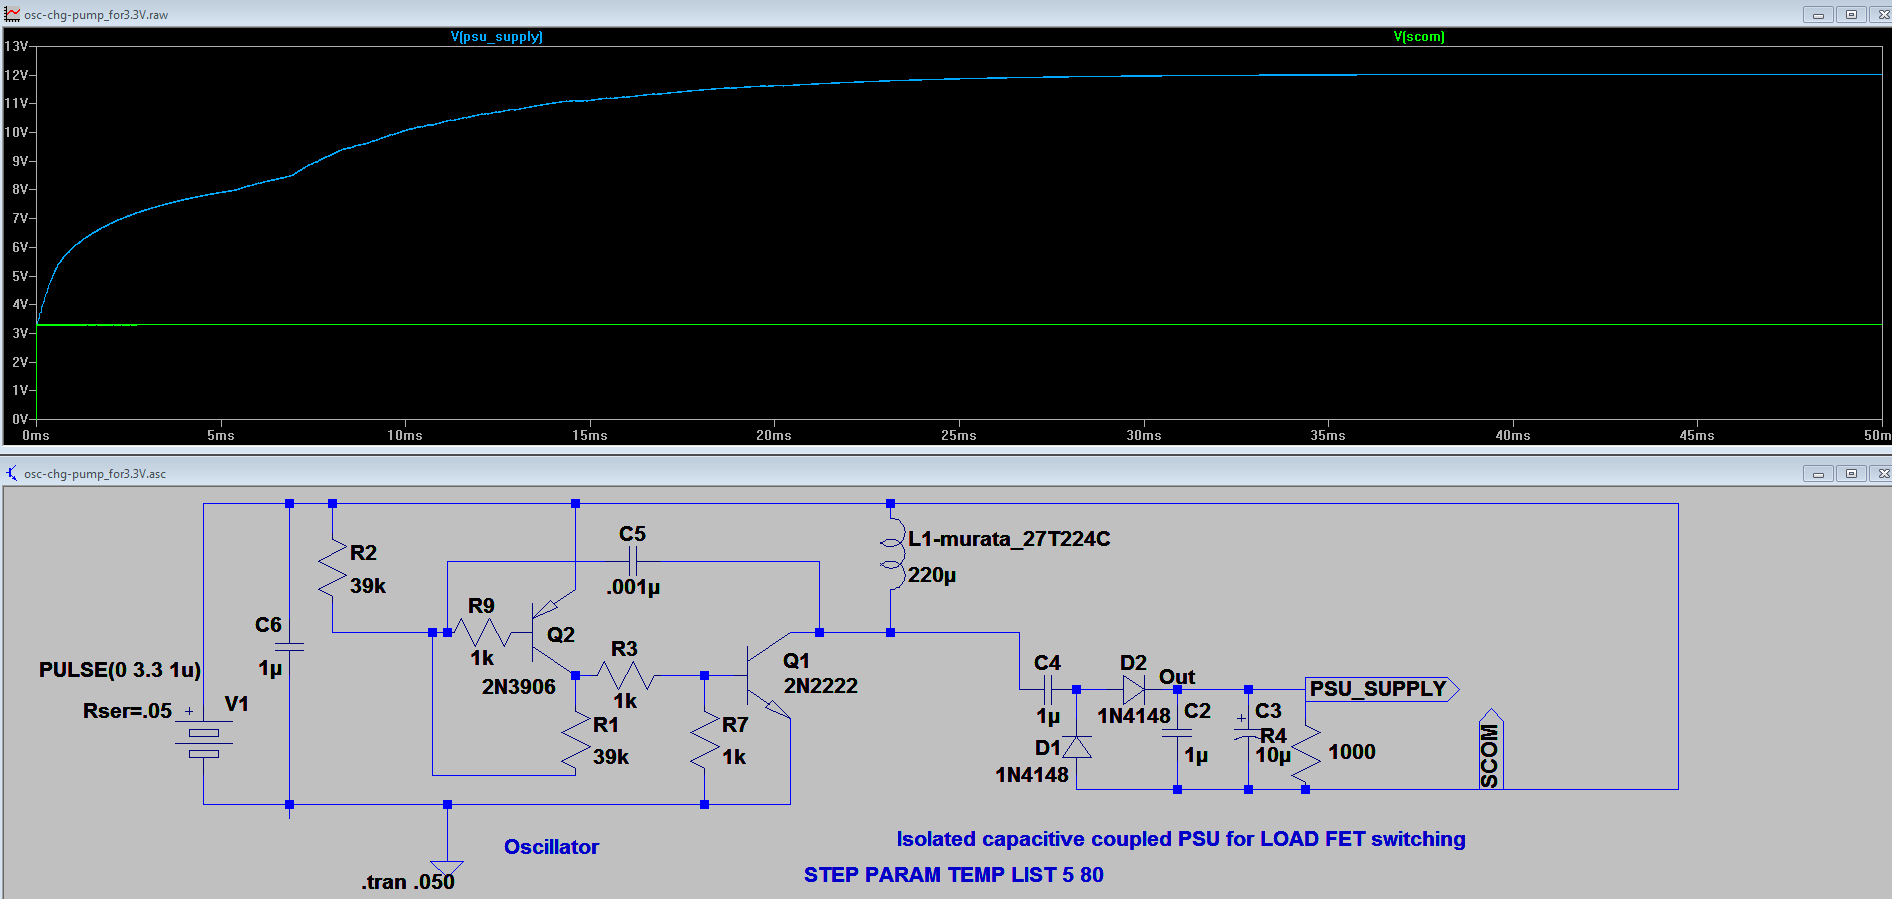The height and width of the screenshot is (899, 1892).
Task: Click the 1k value of R9
Action: pos(482,658)
